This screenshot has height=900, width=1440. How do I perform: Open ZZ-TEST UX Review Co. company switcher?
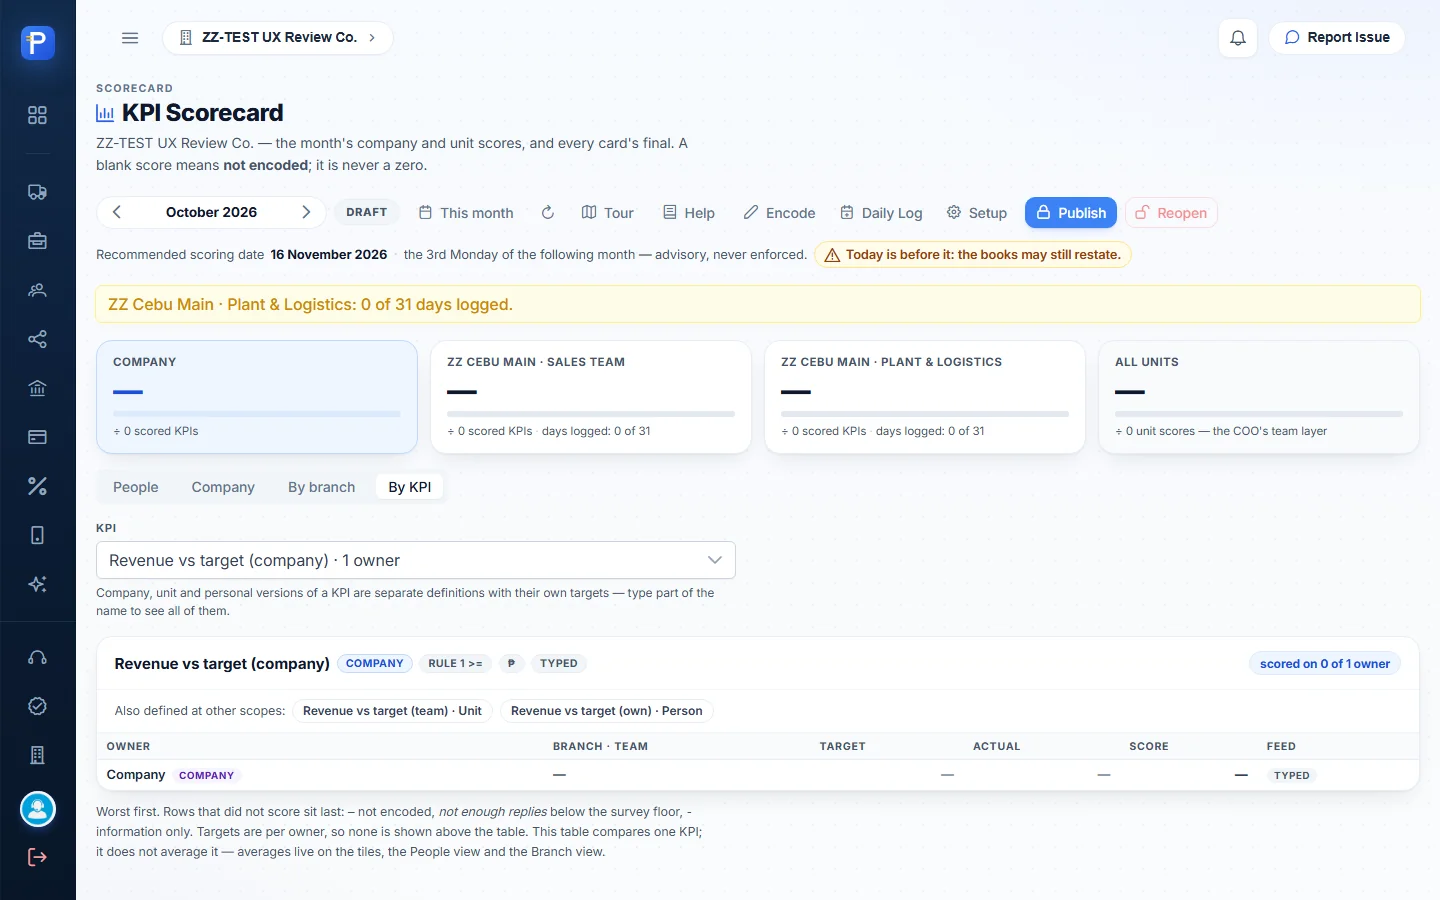point(278,38)
